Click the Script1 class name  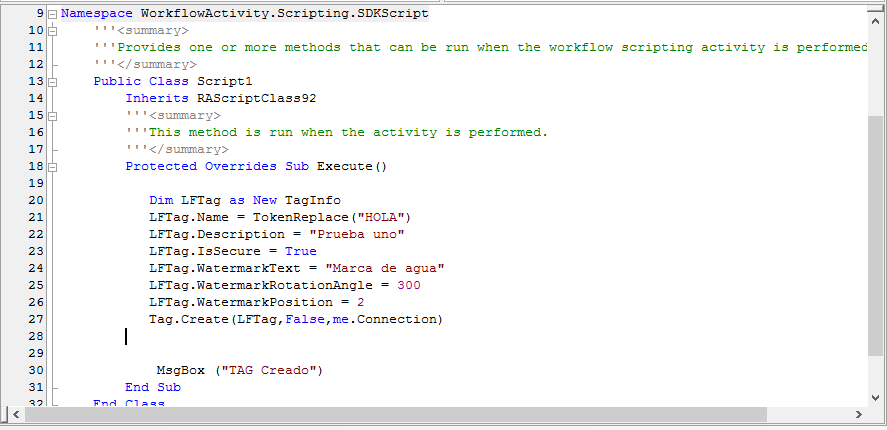tap(225, 81)
